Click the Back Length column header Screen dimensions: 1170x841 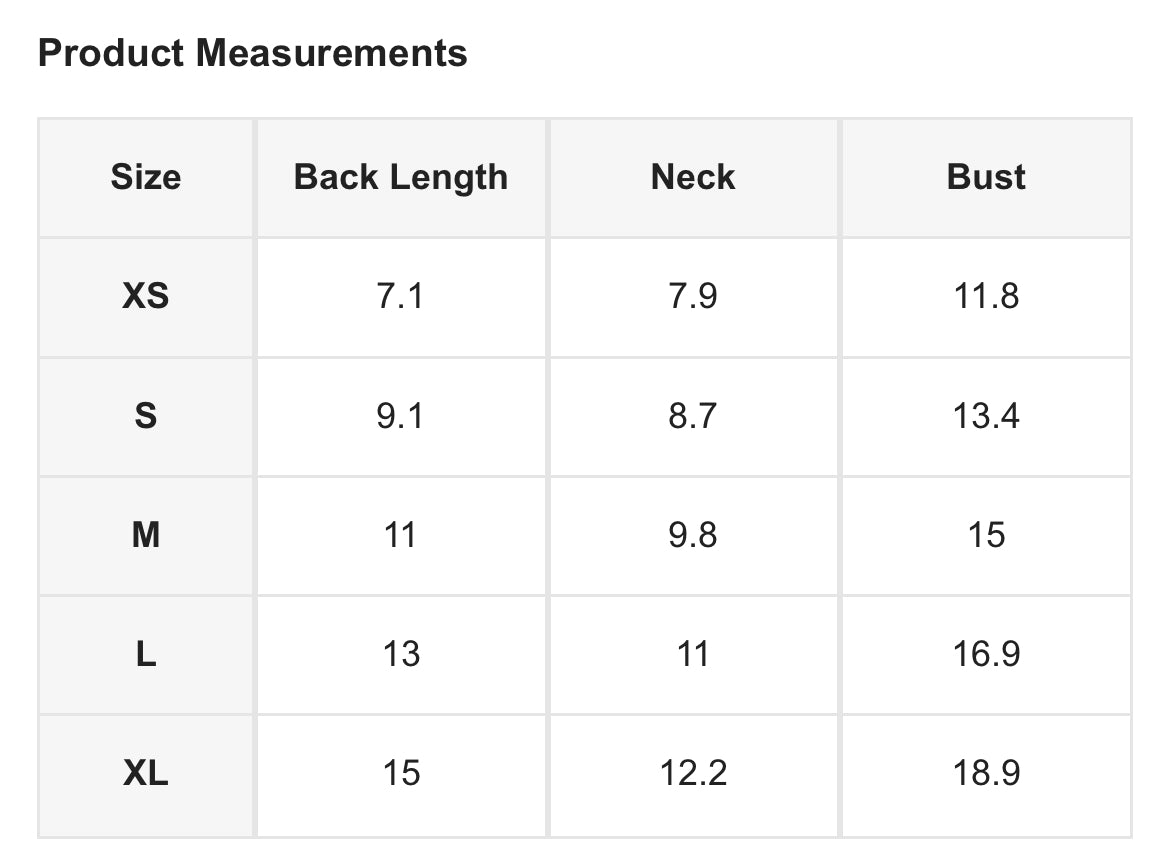401,177
